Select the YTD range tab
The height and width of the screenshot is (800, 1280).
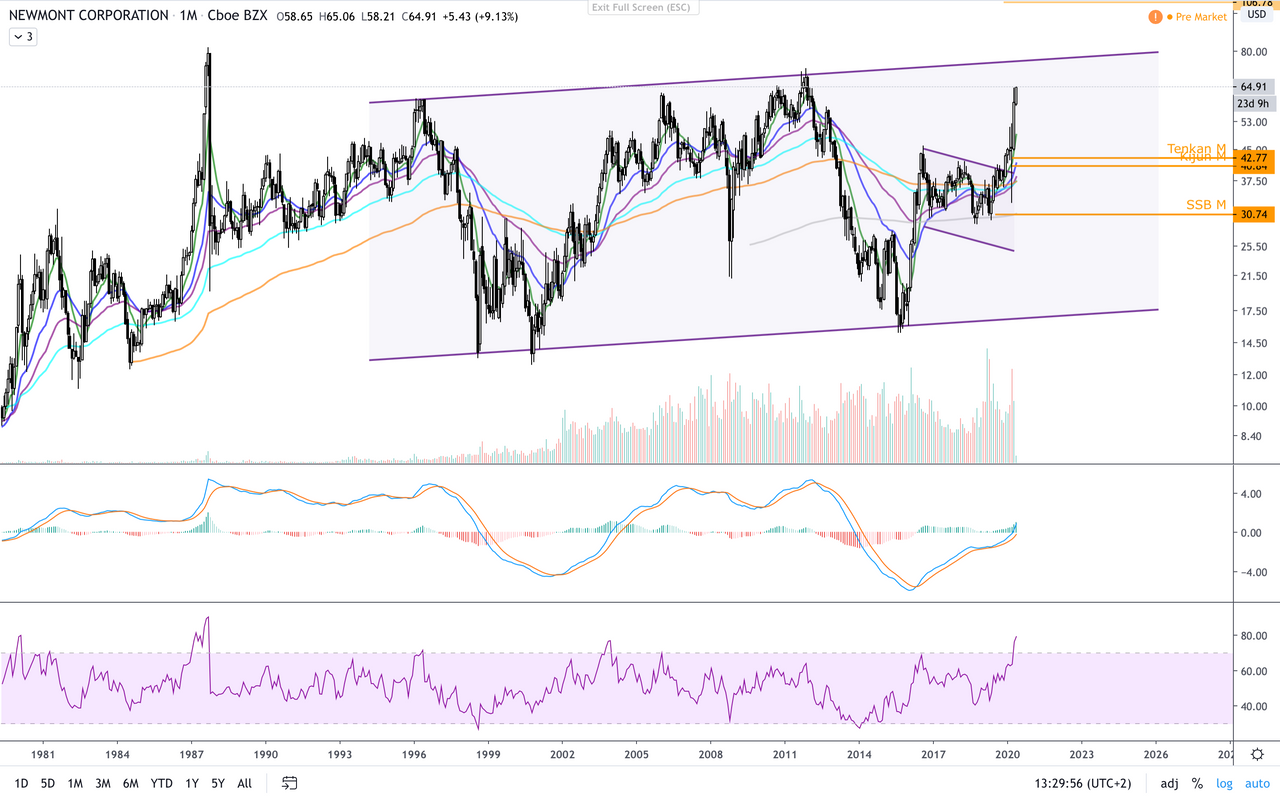pos(161,783)
